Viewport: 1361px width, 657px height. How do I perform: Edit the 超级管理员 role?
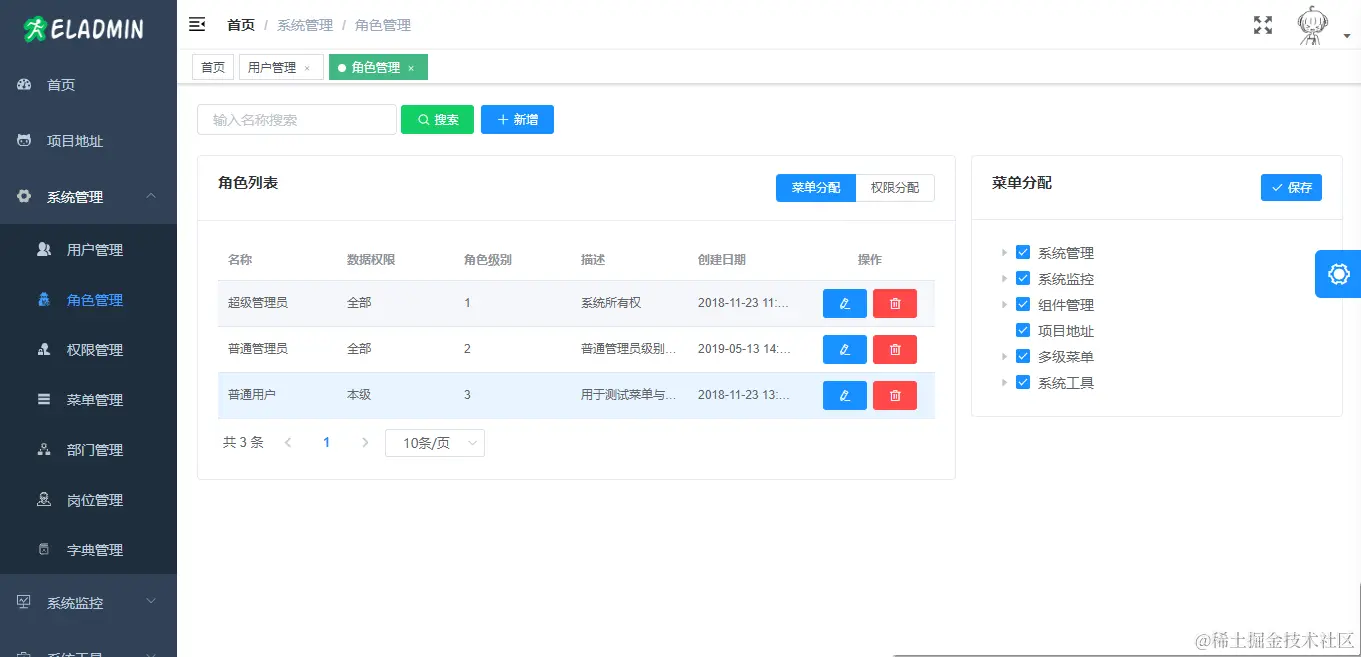(x=845, y=303)
